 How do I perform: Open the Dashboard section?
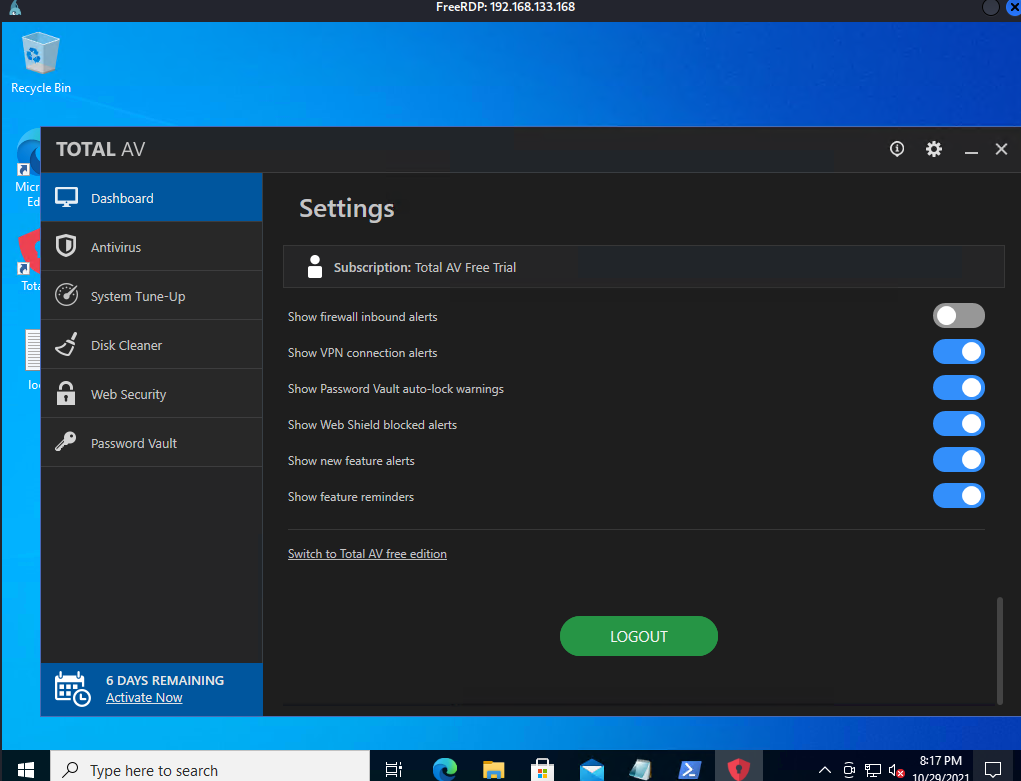click(151, 197)
